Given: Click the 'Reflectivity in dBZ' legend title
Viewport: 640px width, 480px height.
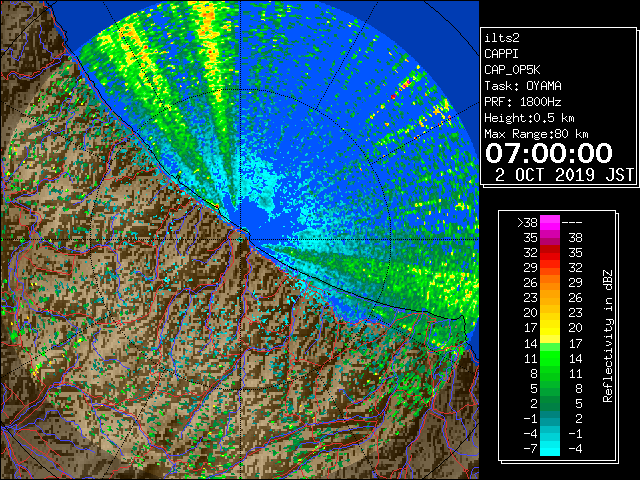Looking at the screenshot, I should 608,336.
